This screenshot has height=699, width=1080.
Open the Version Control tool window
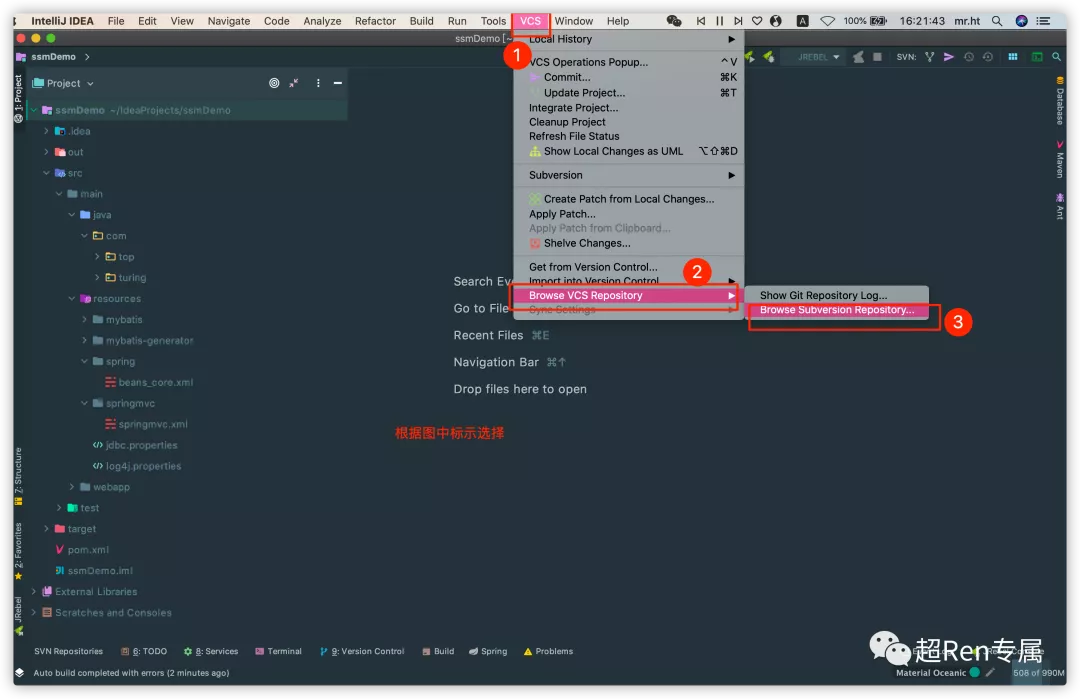click(362, 651)
